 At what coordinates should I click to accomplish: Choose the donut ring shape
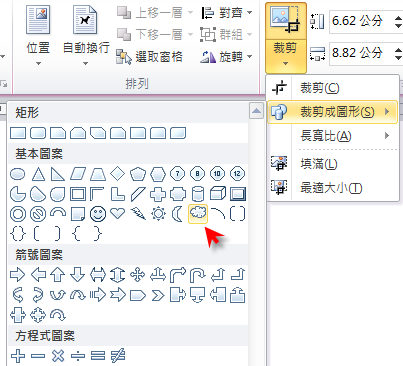coord(18,214)
